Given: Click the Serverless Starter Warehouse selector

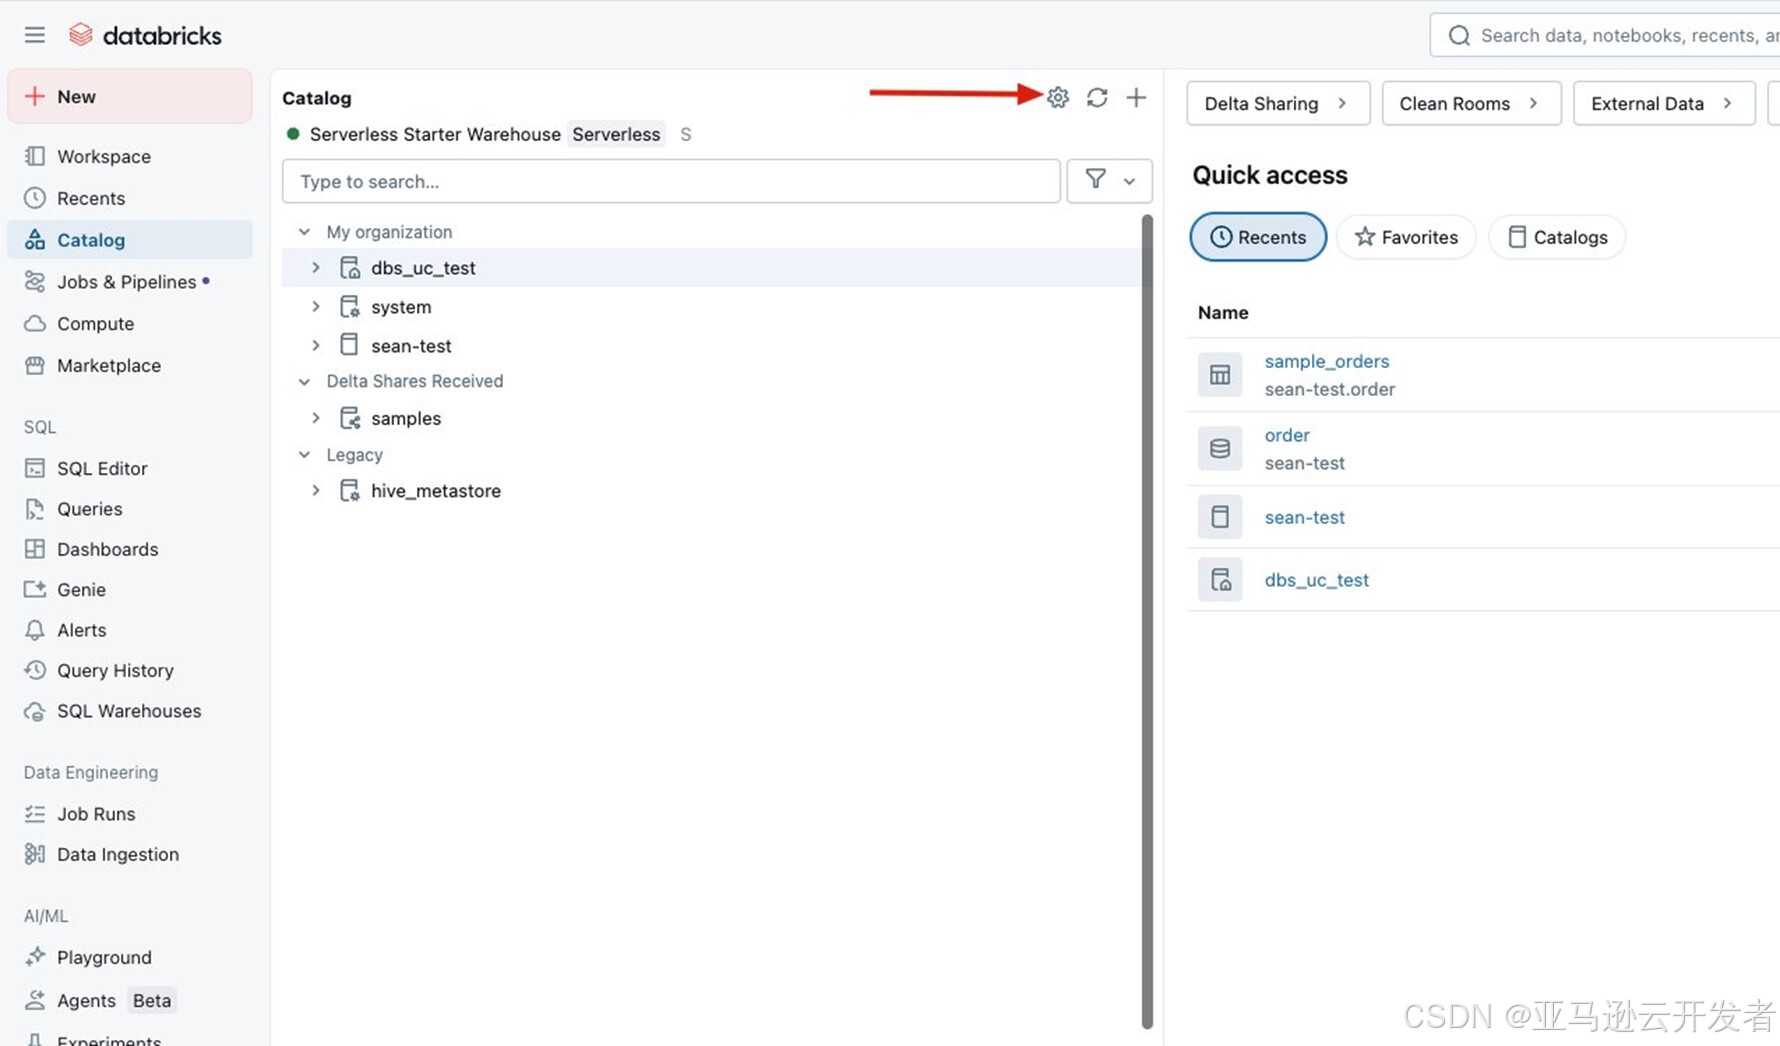Looking at the screenshot, I should (488, 134).
